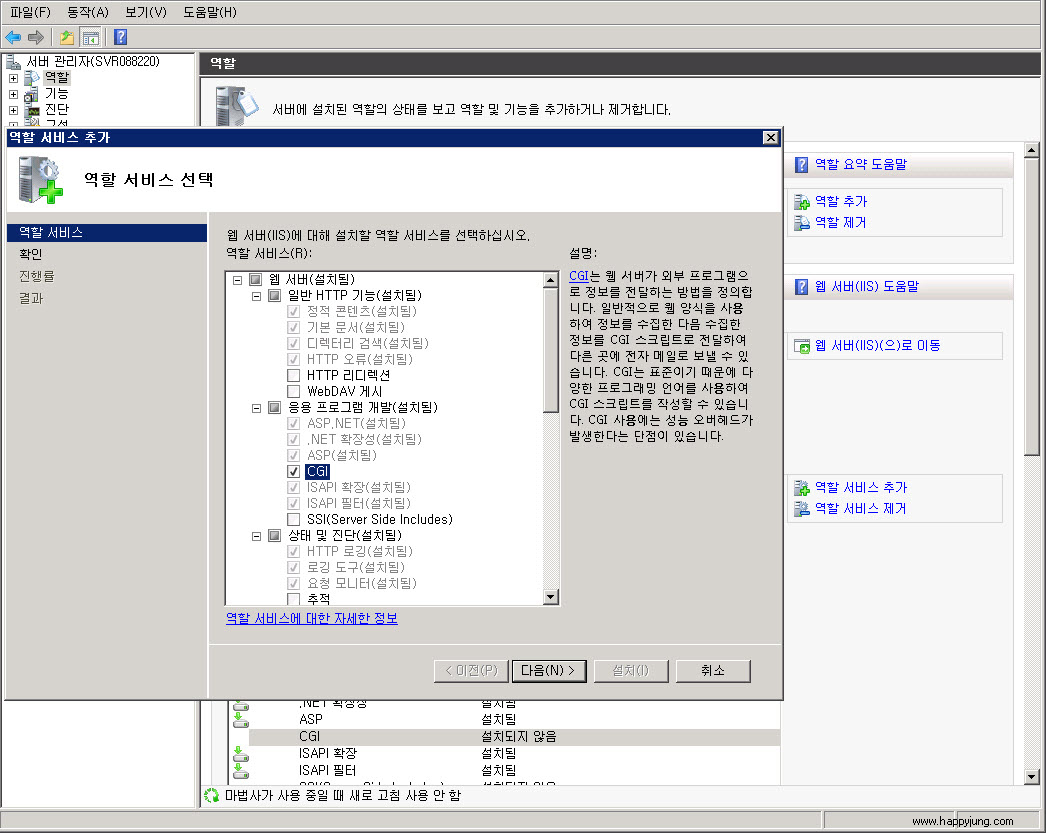
Task: Click the 서버 관리자 root server icon
Action: [13, 62]
